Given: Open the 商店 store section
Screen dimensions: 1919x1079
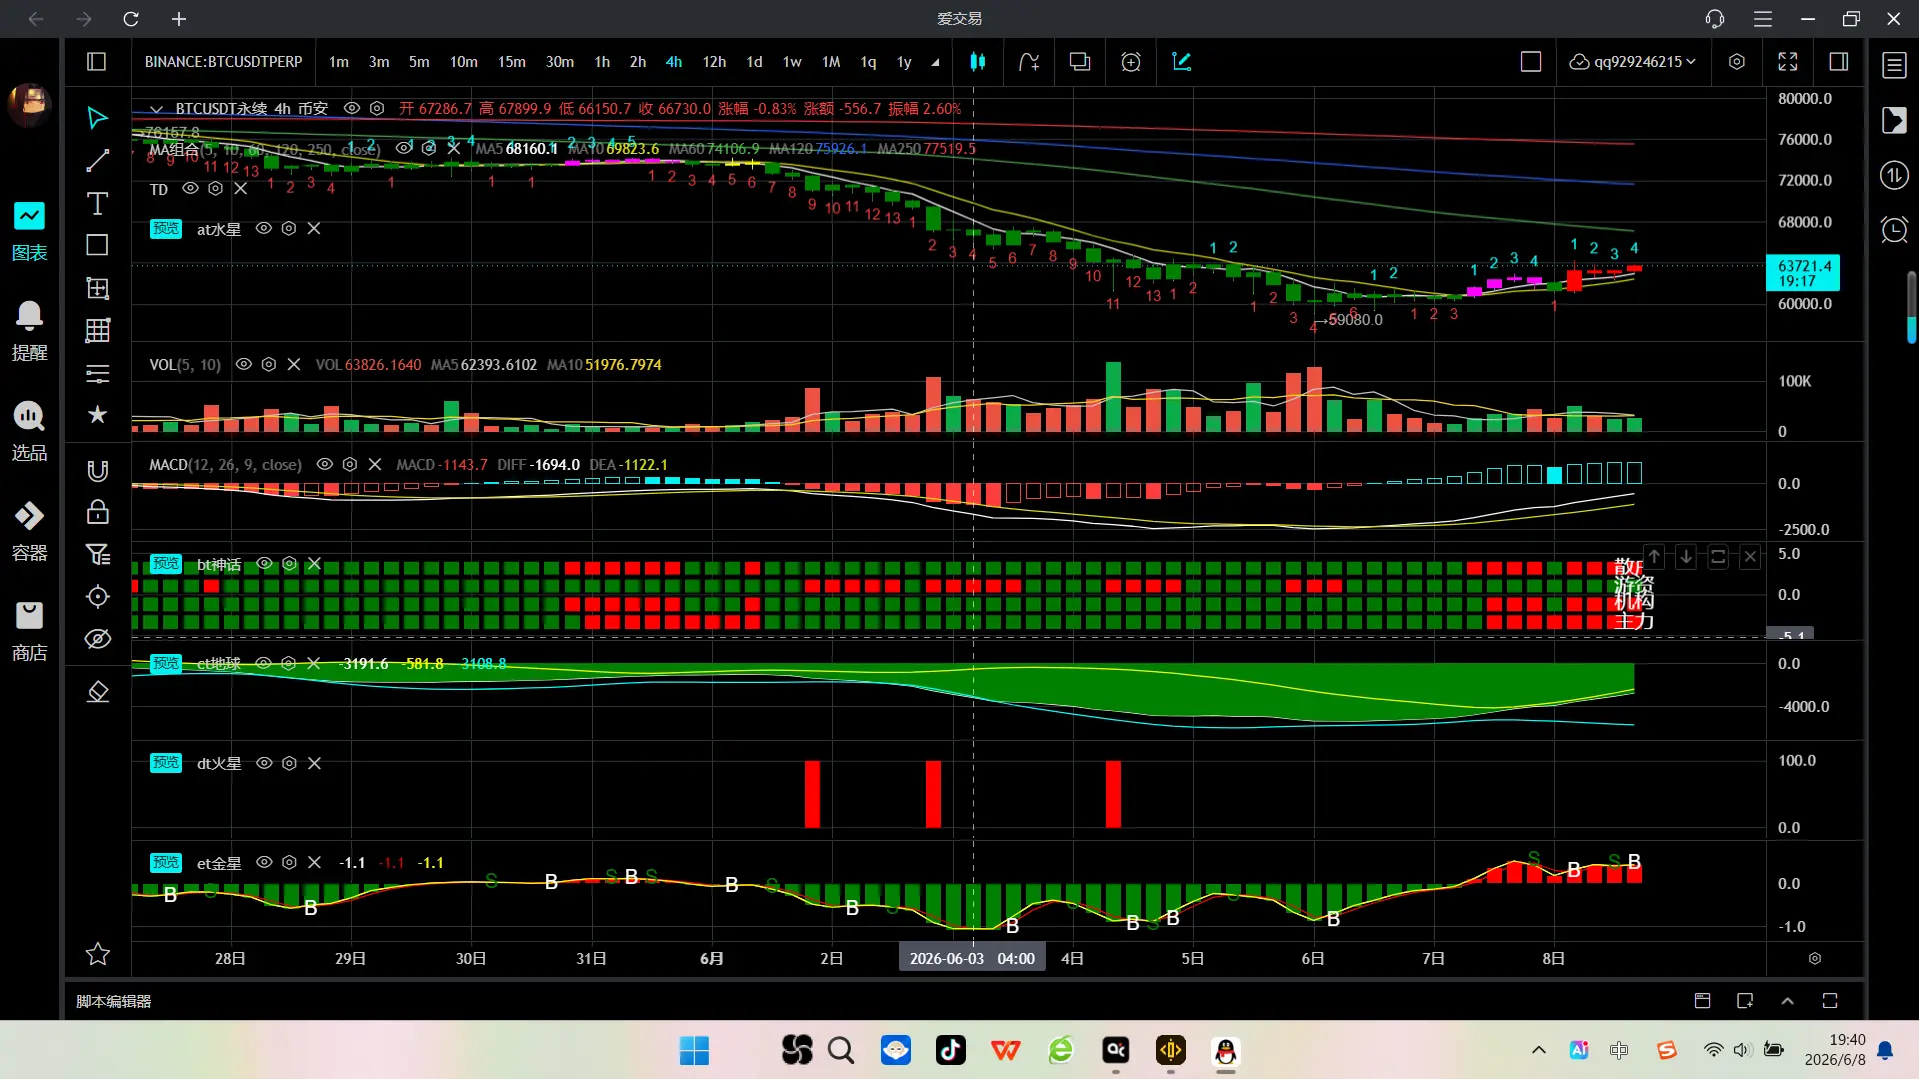Looking at the screenshot, I should 29,632.
